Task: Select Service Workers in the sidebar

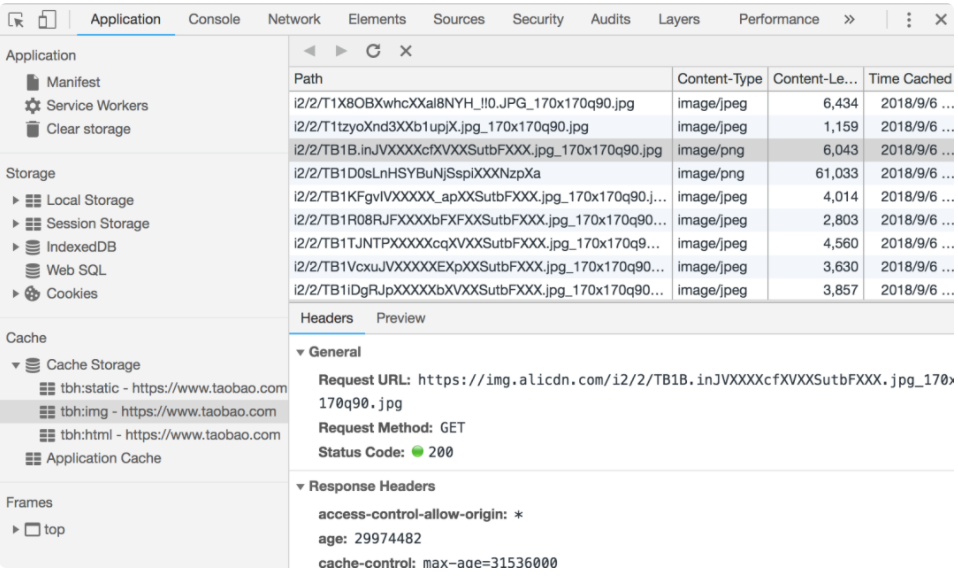Action: [97, 106]
